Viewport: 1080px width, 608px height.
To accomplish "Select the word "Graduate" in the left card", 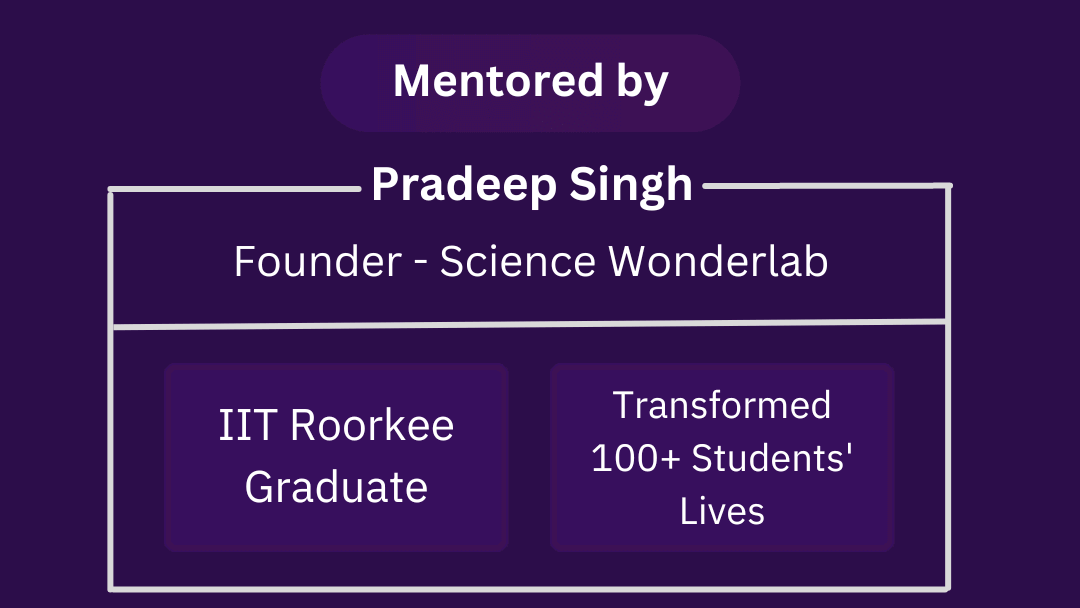I will pos(336,487).
